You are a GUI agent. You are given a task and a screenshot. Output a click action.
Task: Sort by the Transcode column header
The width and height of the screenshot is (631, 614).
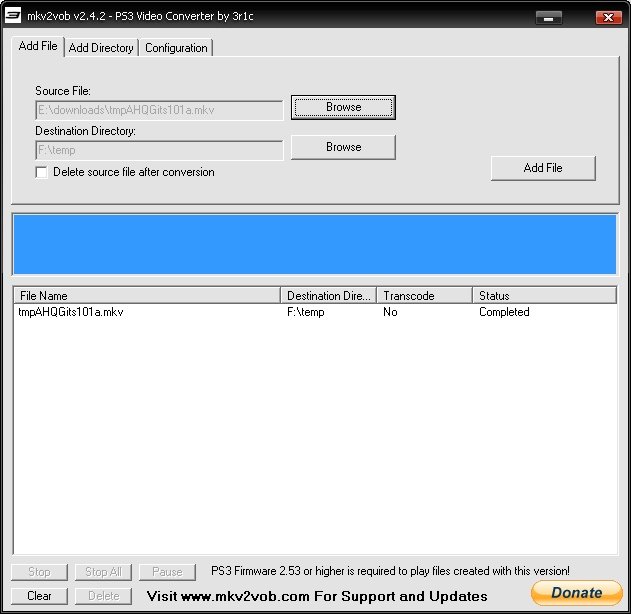point(425,296)
